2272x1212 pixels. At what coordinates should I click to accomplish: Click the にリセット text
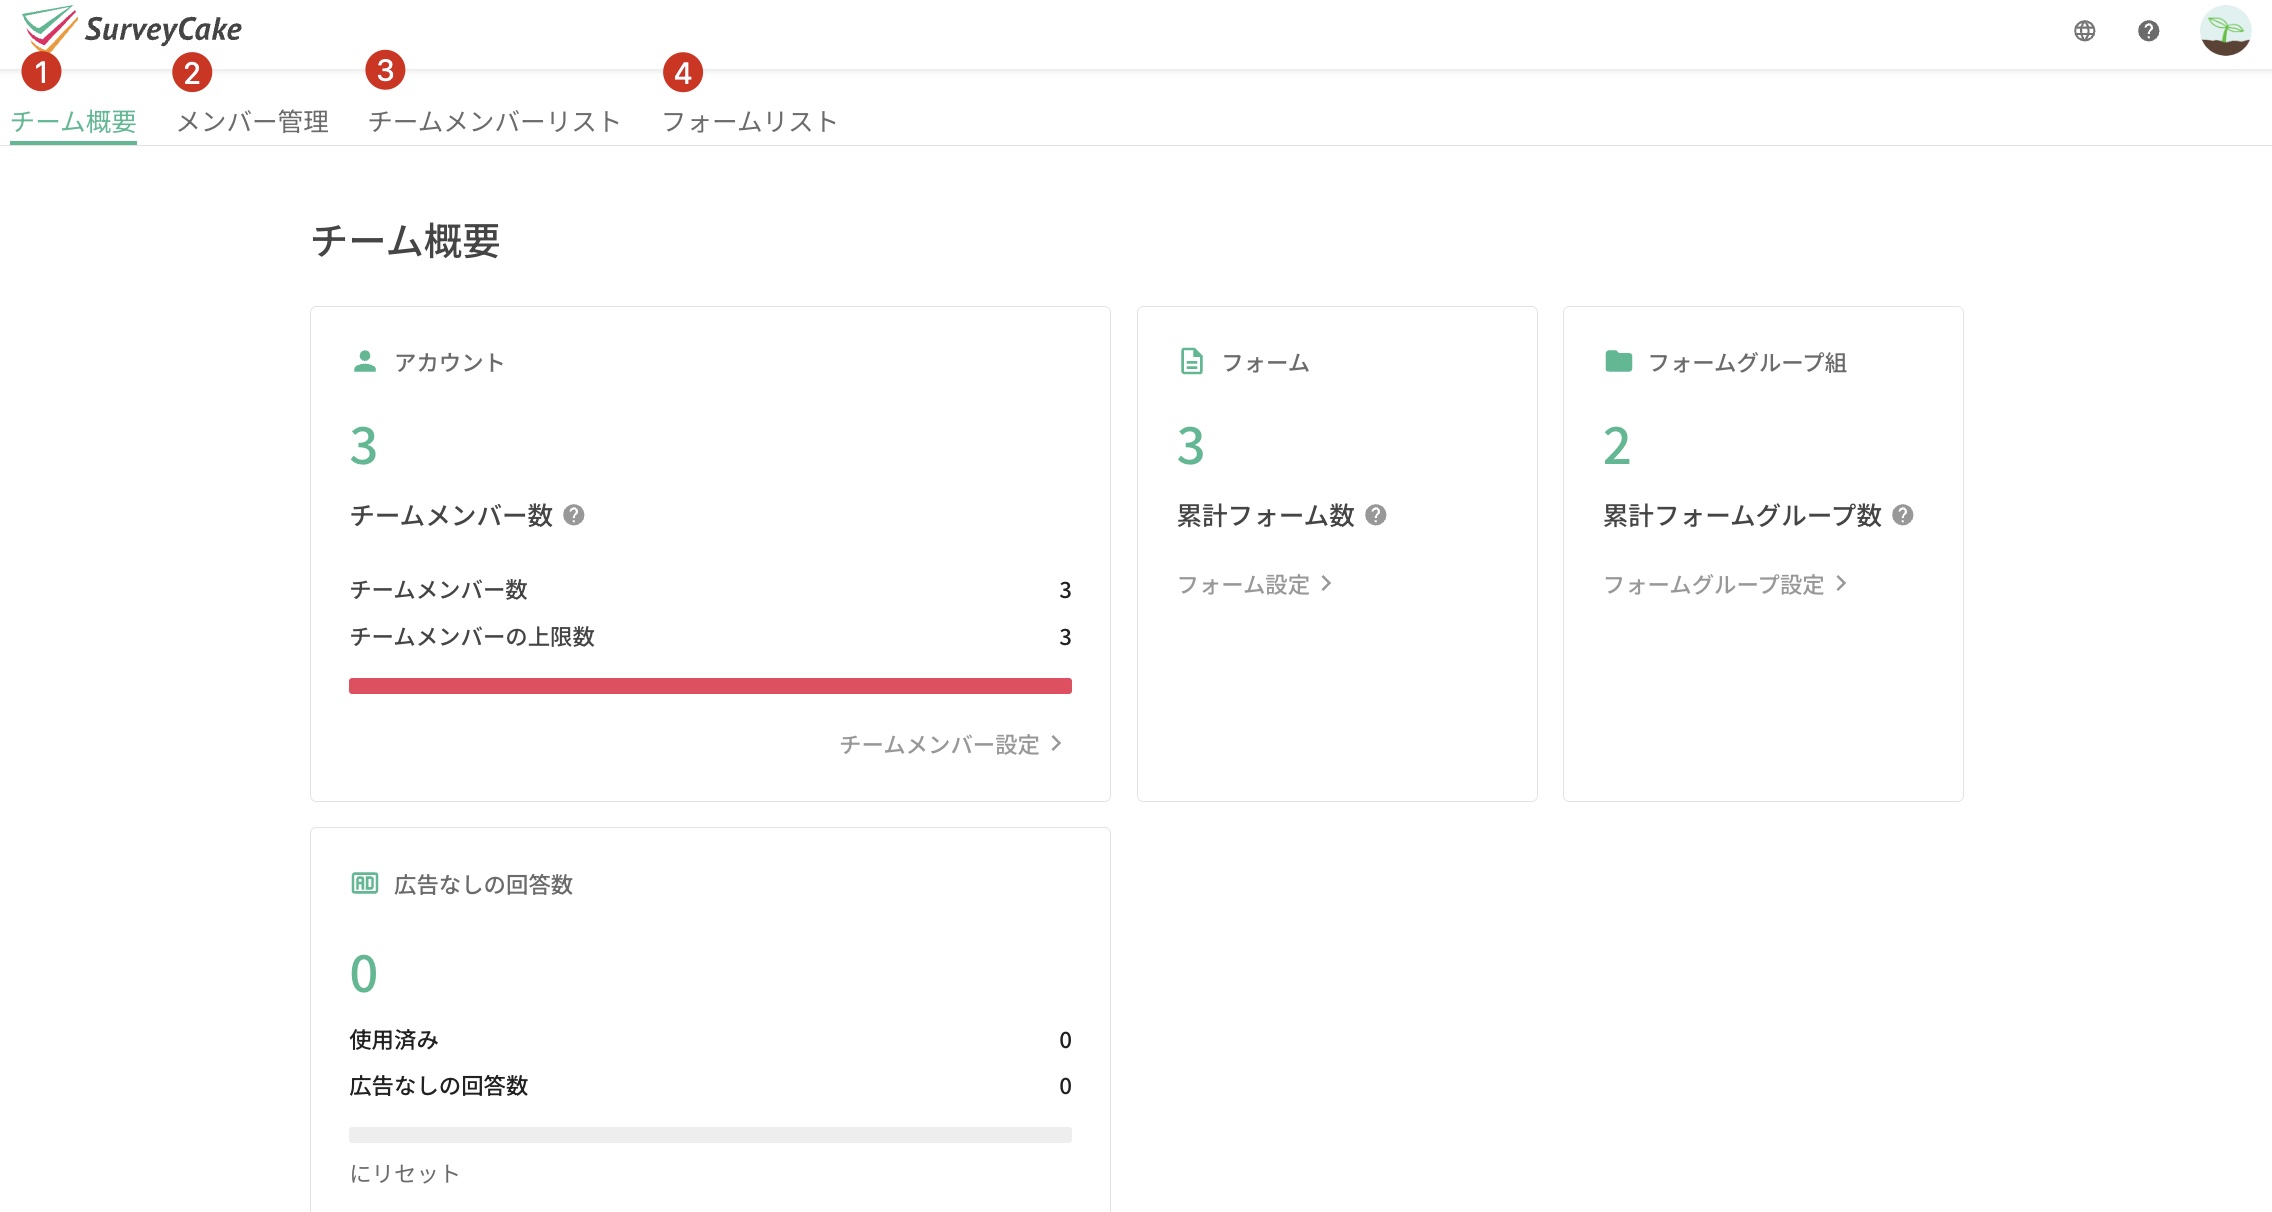point(404,1173)
